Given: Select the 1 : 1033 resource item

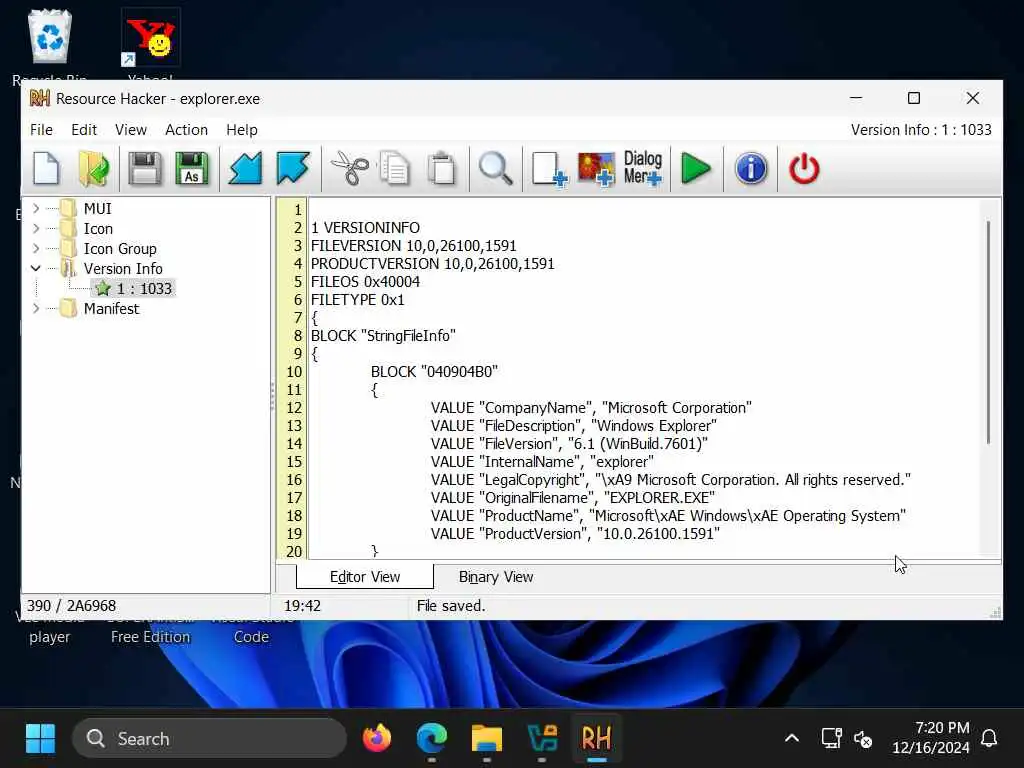Looking at the screenshot, I should coord(135,289).
